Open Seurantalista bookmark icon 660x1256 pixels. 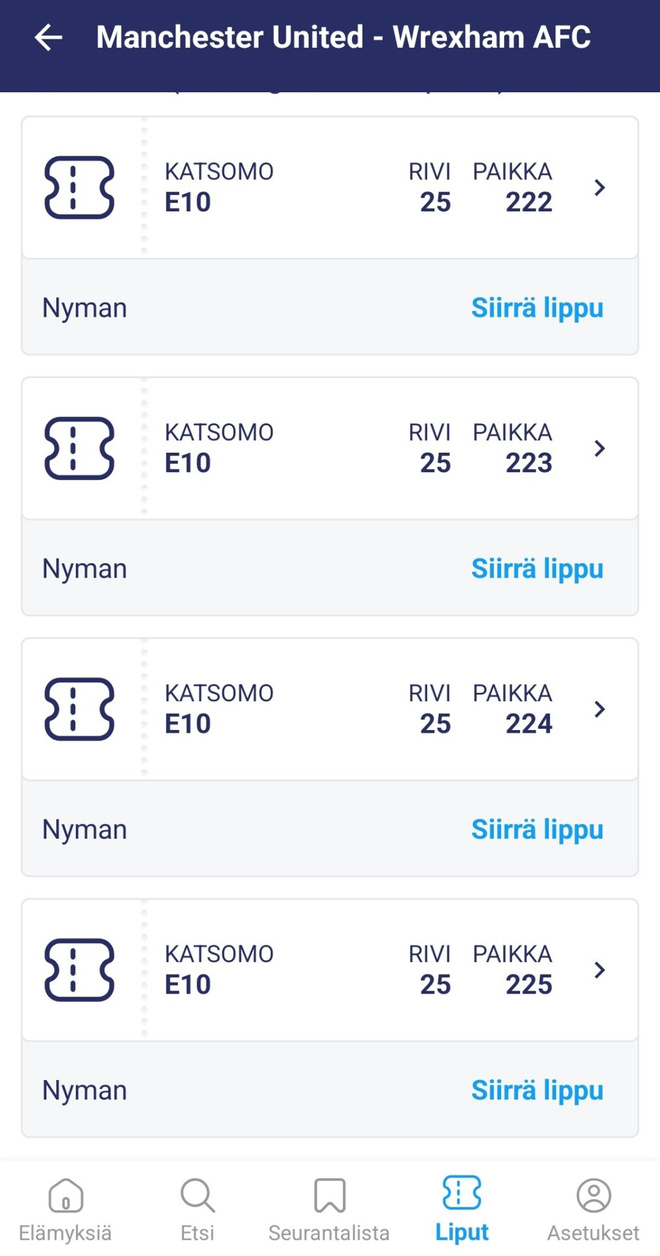click(329, 1195)
